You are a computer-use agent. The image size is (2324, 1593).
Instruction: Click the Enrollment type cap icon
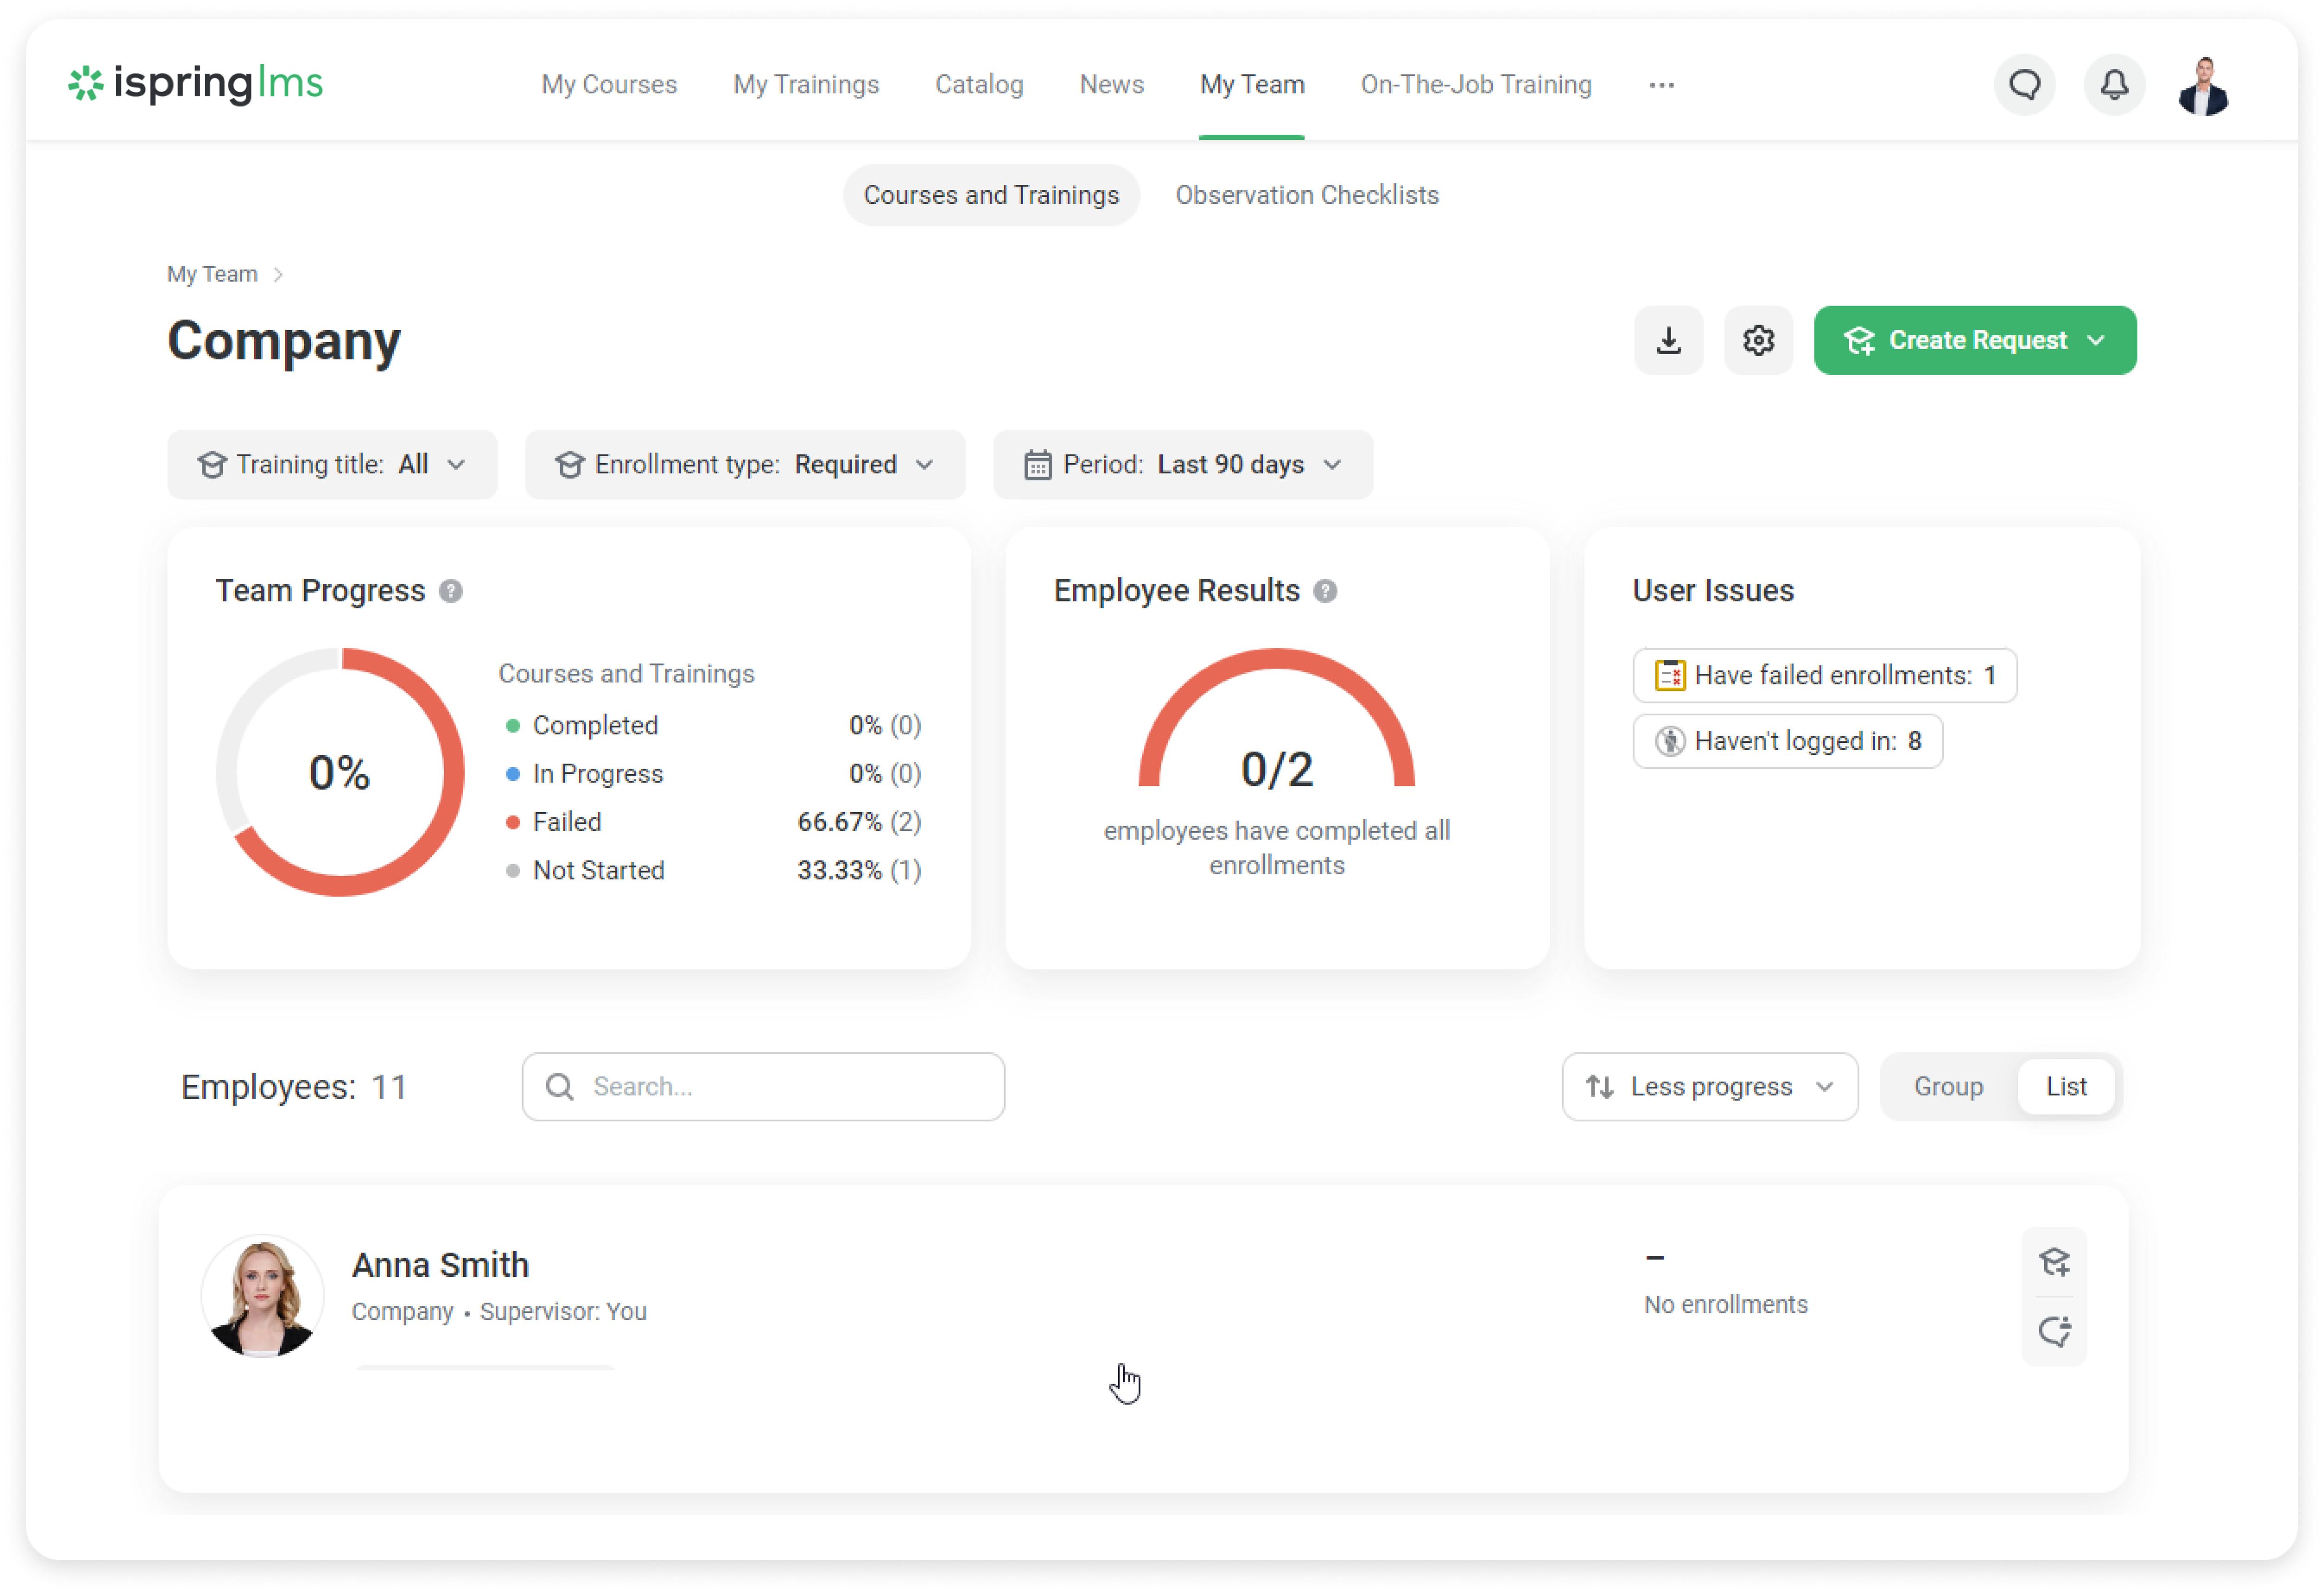pos(570,465)
